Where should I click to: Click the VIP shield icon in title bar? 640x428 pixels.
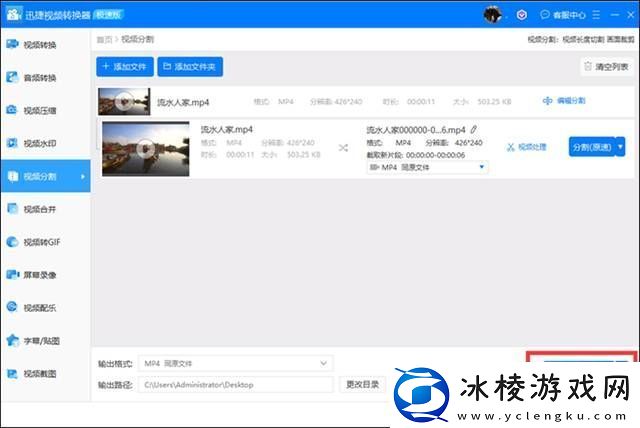pos(522,15)
